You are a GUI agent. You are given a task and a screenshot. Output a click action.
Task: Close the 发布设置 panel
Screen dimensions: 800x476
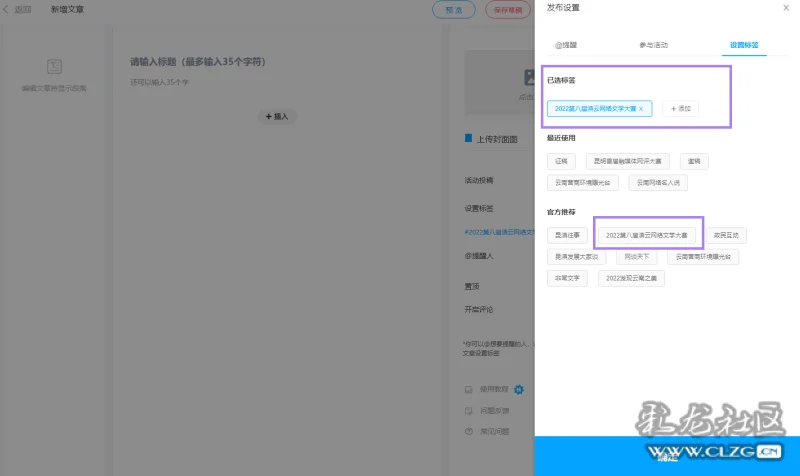pos(786,8)
